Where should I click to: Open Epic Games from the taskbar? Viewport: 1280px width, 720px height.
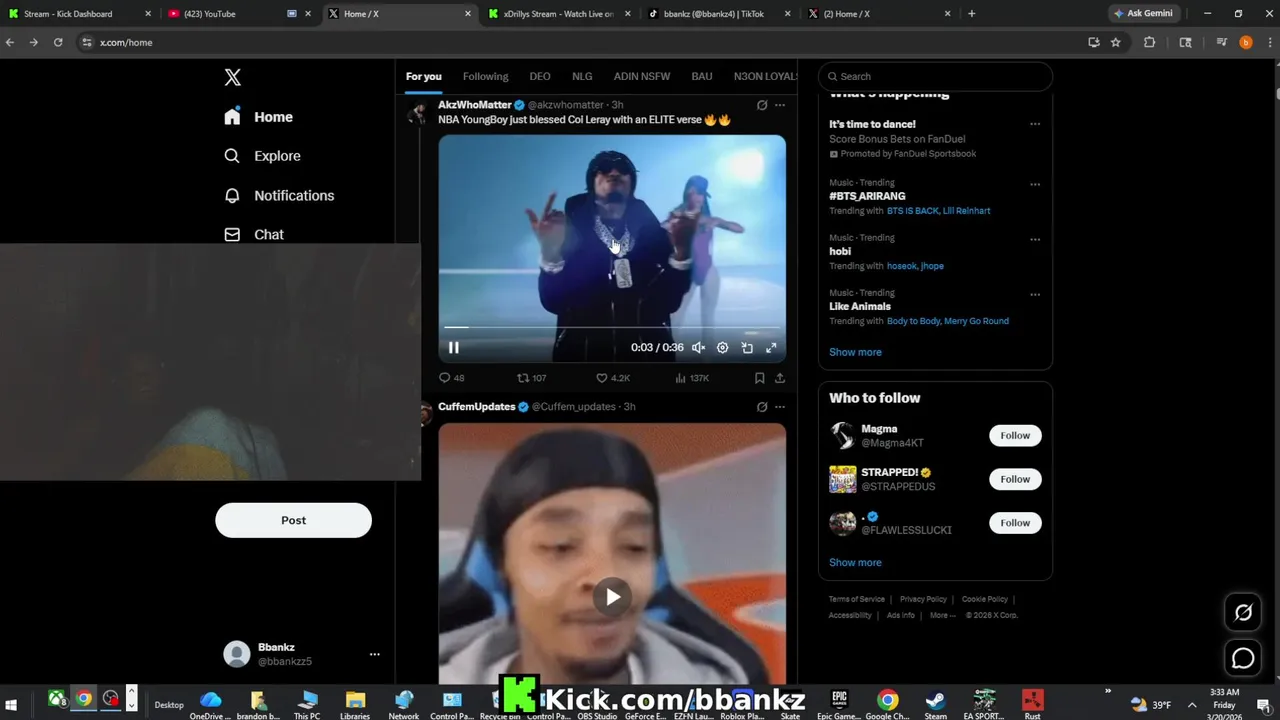839,704
